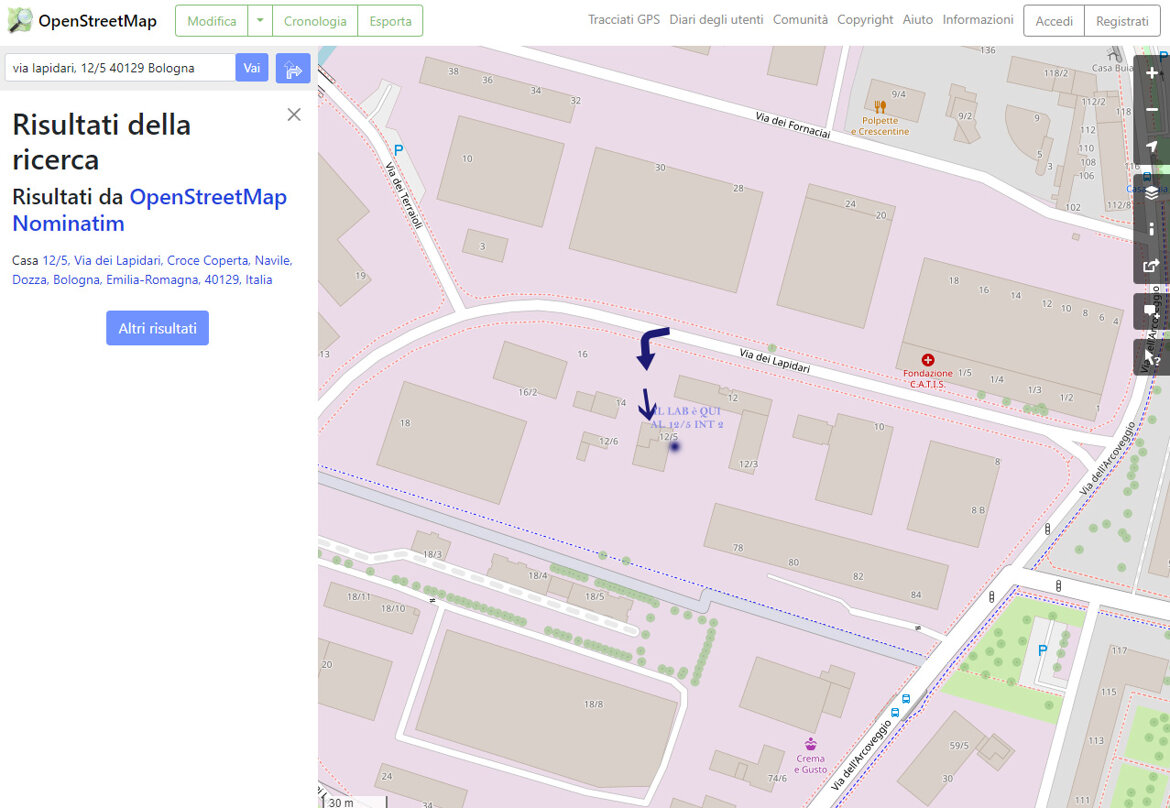
Task: Click the directions arrow button
Action: pyautogui.click(x=293, y=69)
